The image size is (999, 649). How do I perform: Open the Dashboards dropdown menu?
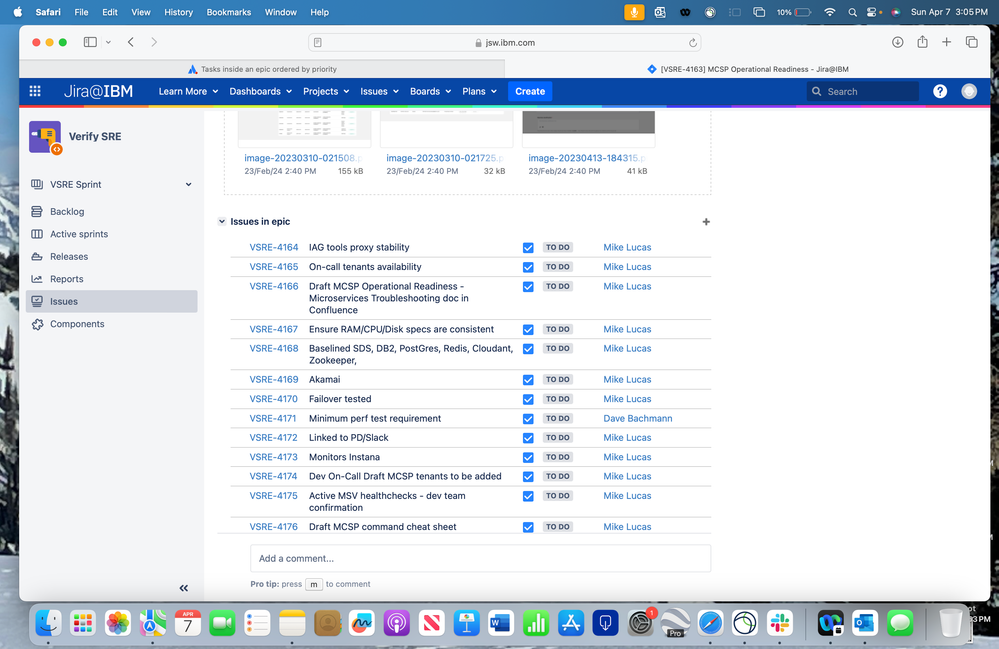coord(261,91)
